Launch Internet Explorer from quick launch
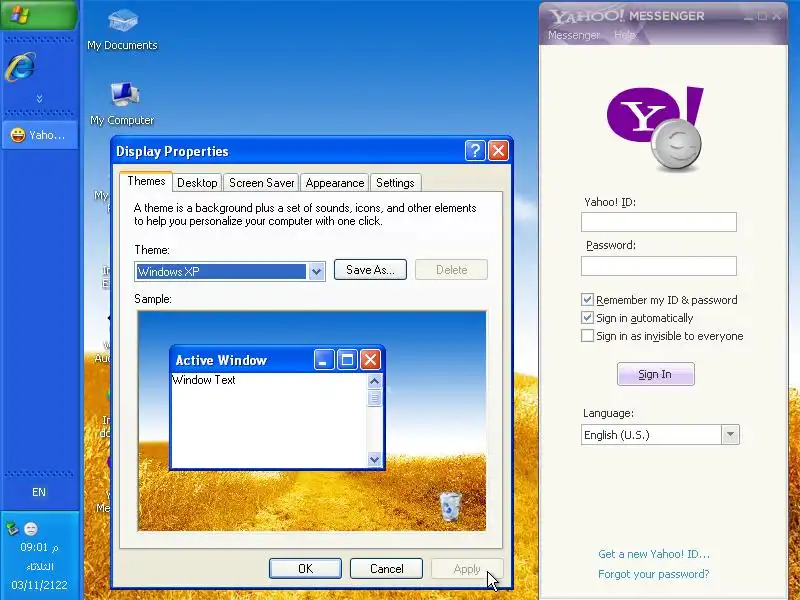 click(20, 67)
